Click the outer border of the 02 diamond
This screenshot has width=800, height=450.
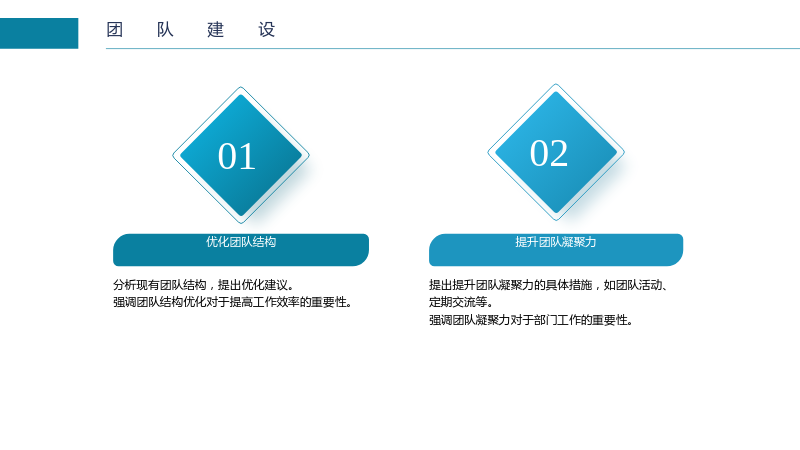click(x=522, y=118)
